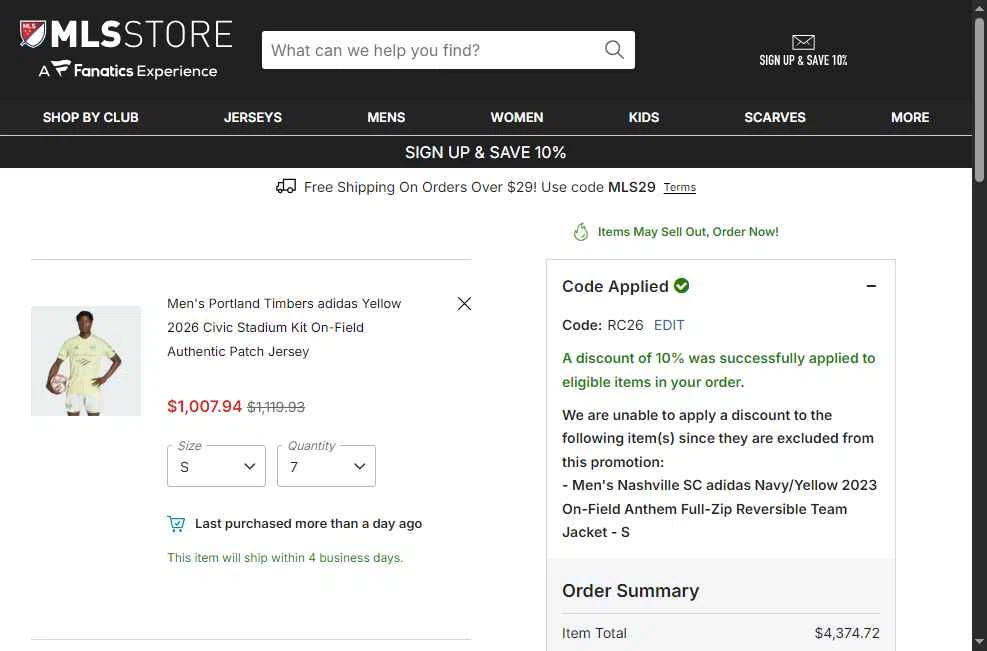This screenshot has width=987, height=651.
Task: Edit the RC26 promo code
Action: (669, 325)
